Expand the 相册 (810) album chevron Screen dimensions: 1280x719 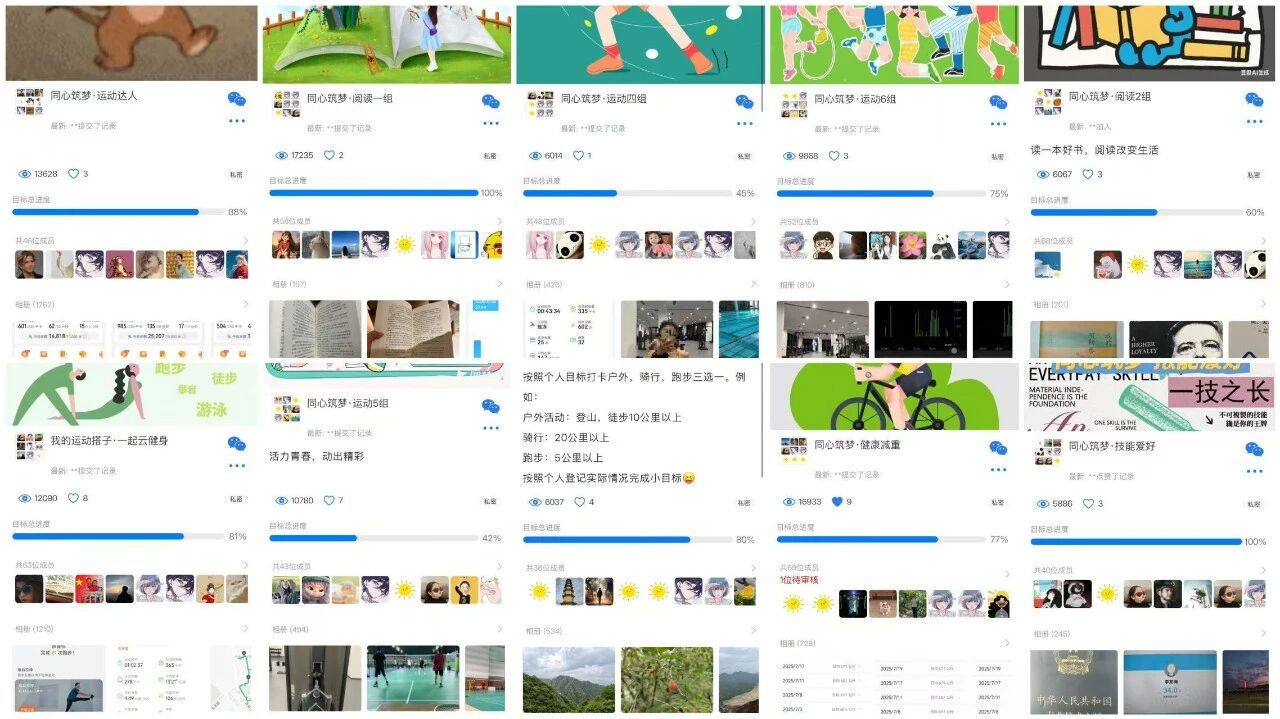pos(1008,285)
